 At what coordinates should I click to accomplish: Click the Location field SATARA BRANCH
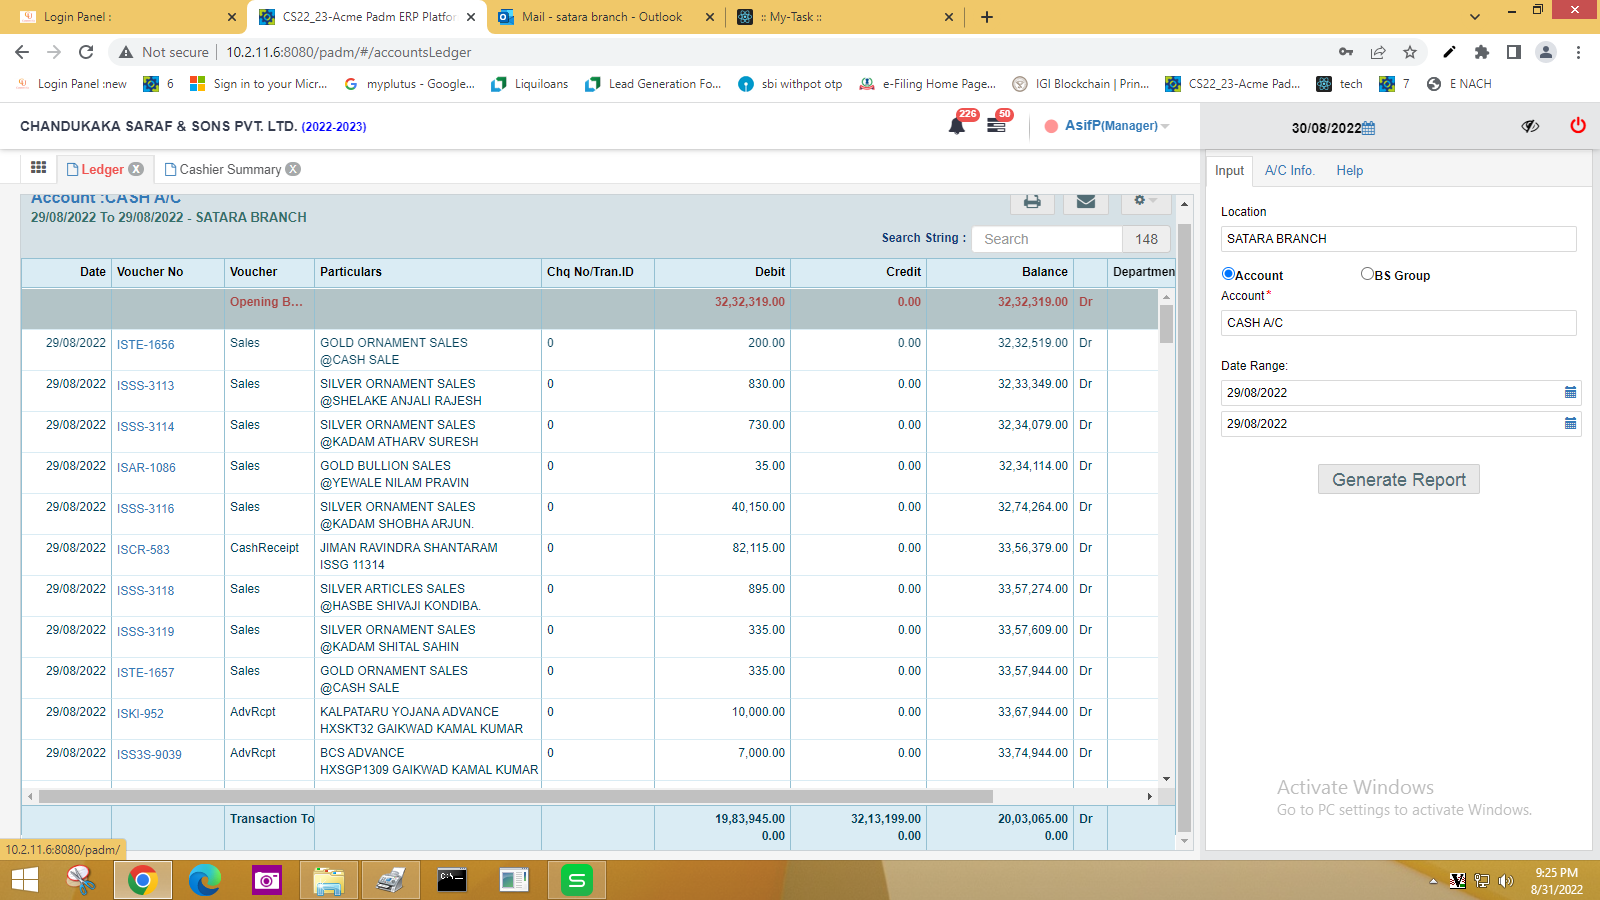(x=1398, y=239)
